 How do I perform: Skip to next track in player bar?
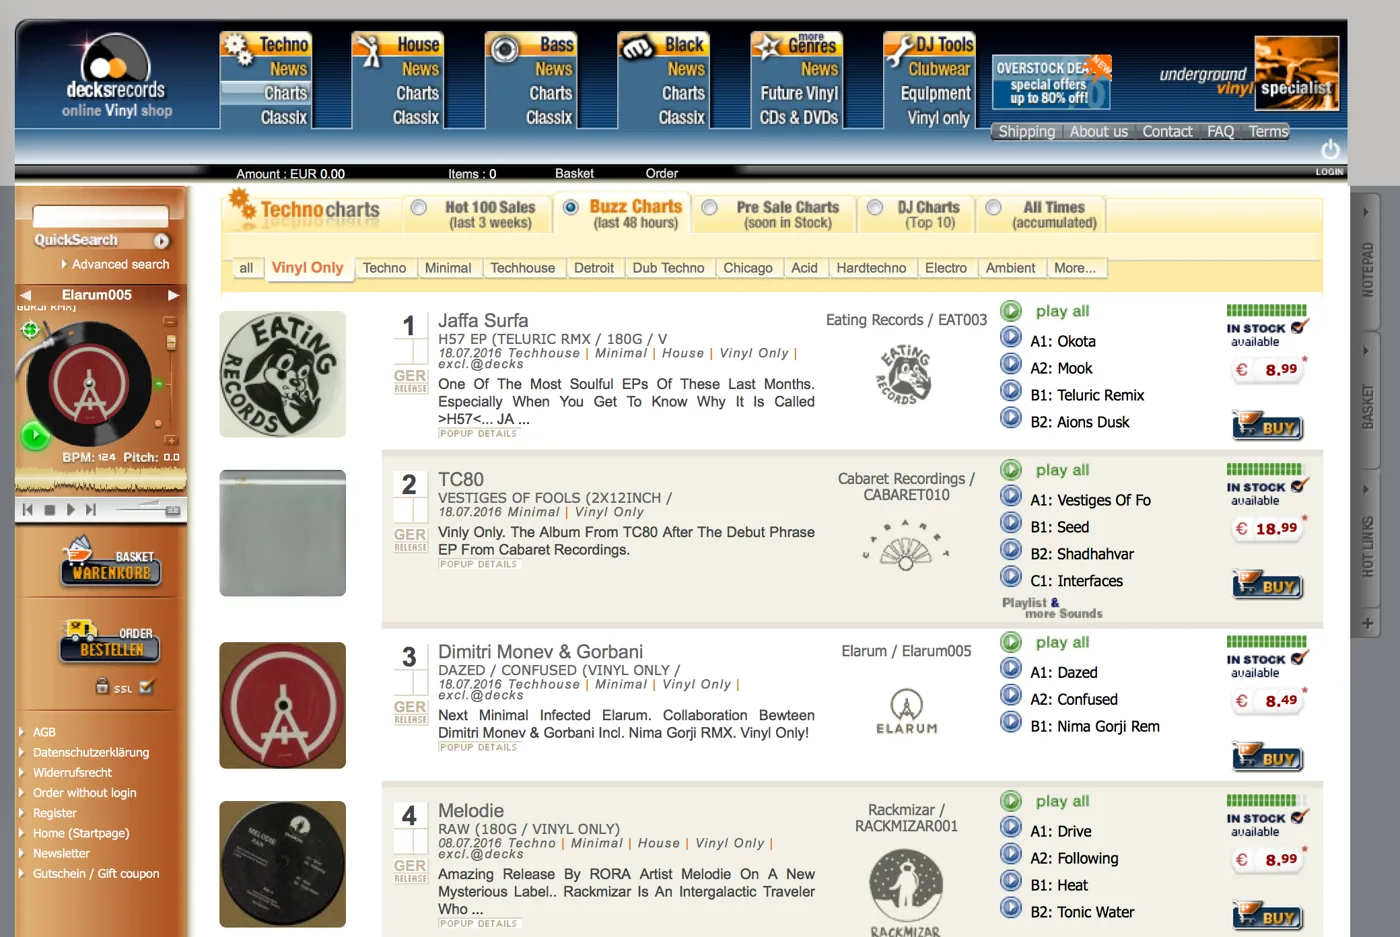click(x=91, y=510)
